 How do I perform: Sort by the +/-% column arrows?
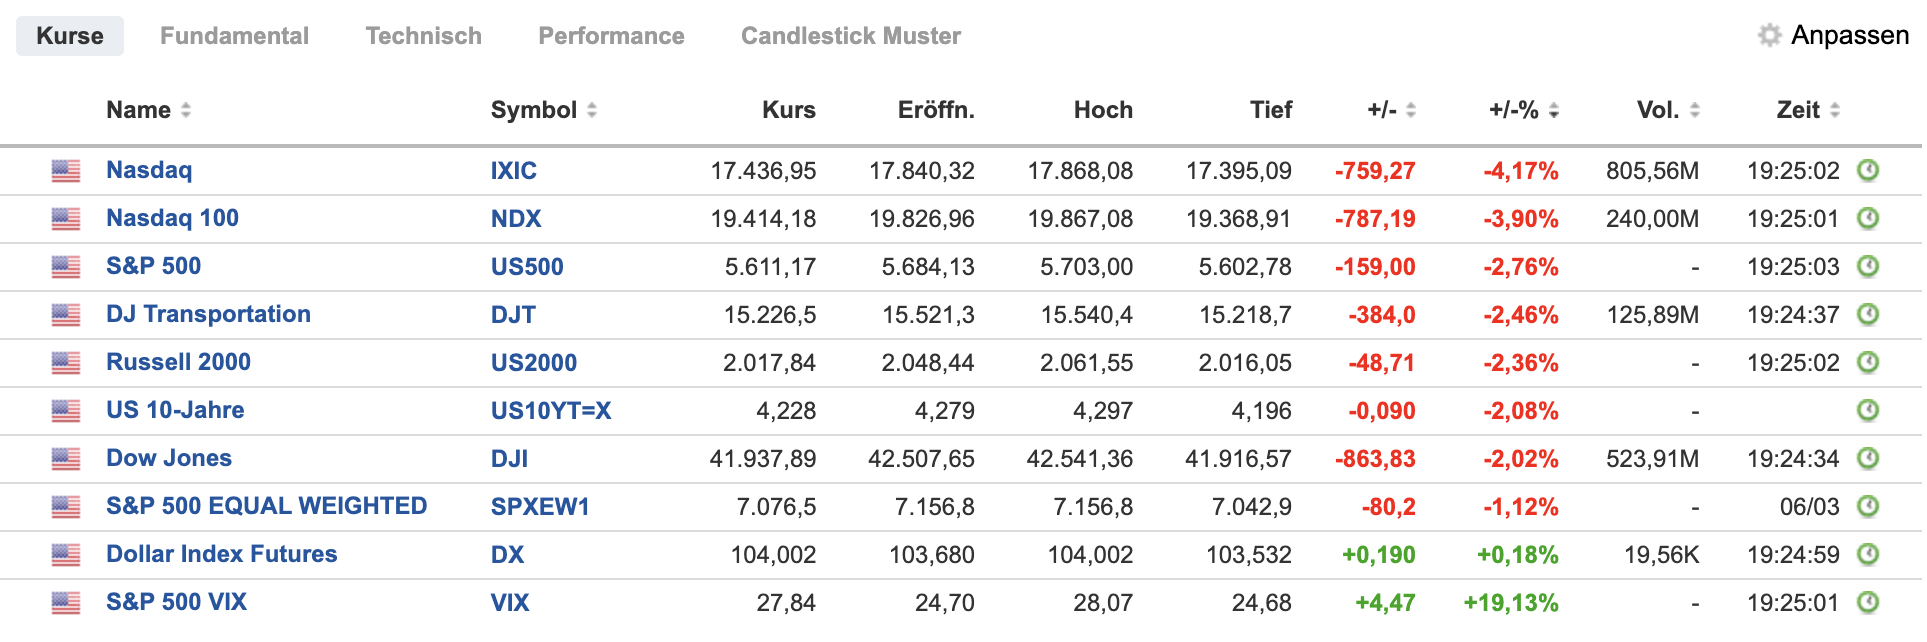coord(1554,110)
